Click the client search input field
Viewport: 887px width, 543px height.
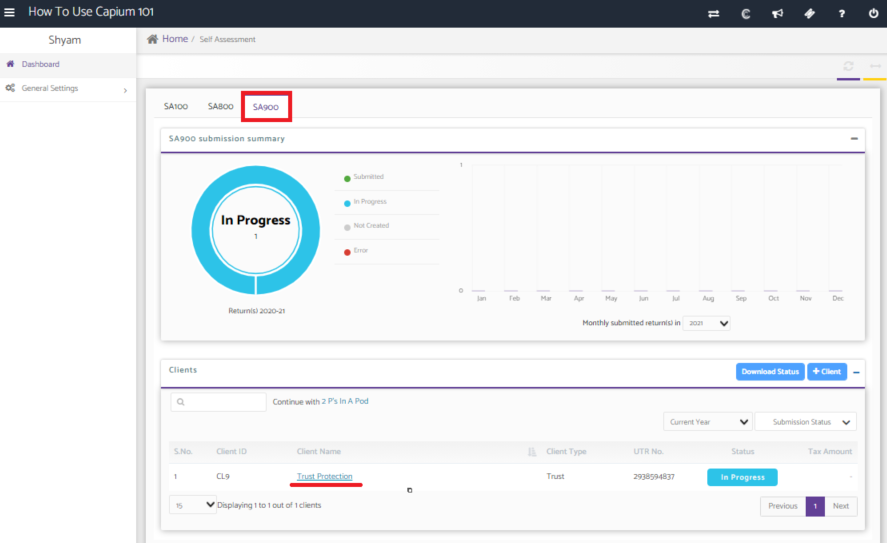point(218,402)
